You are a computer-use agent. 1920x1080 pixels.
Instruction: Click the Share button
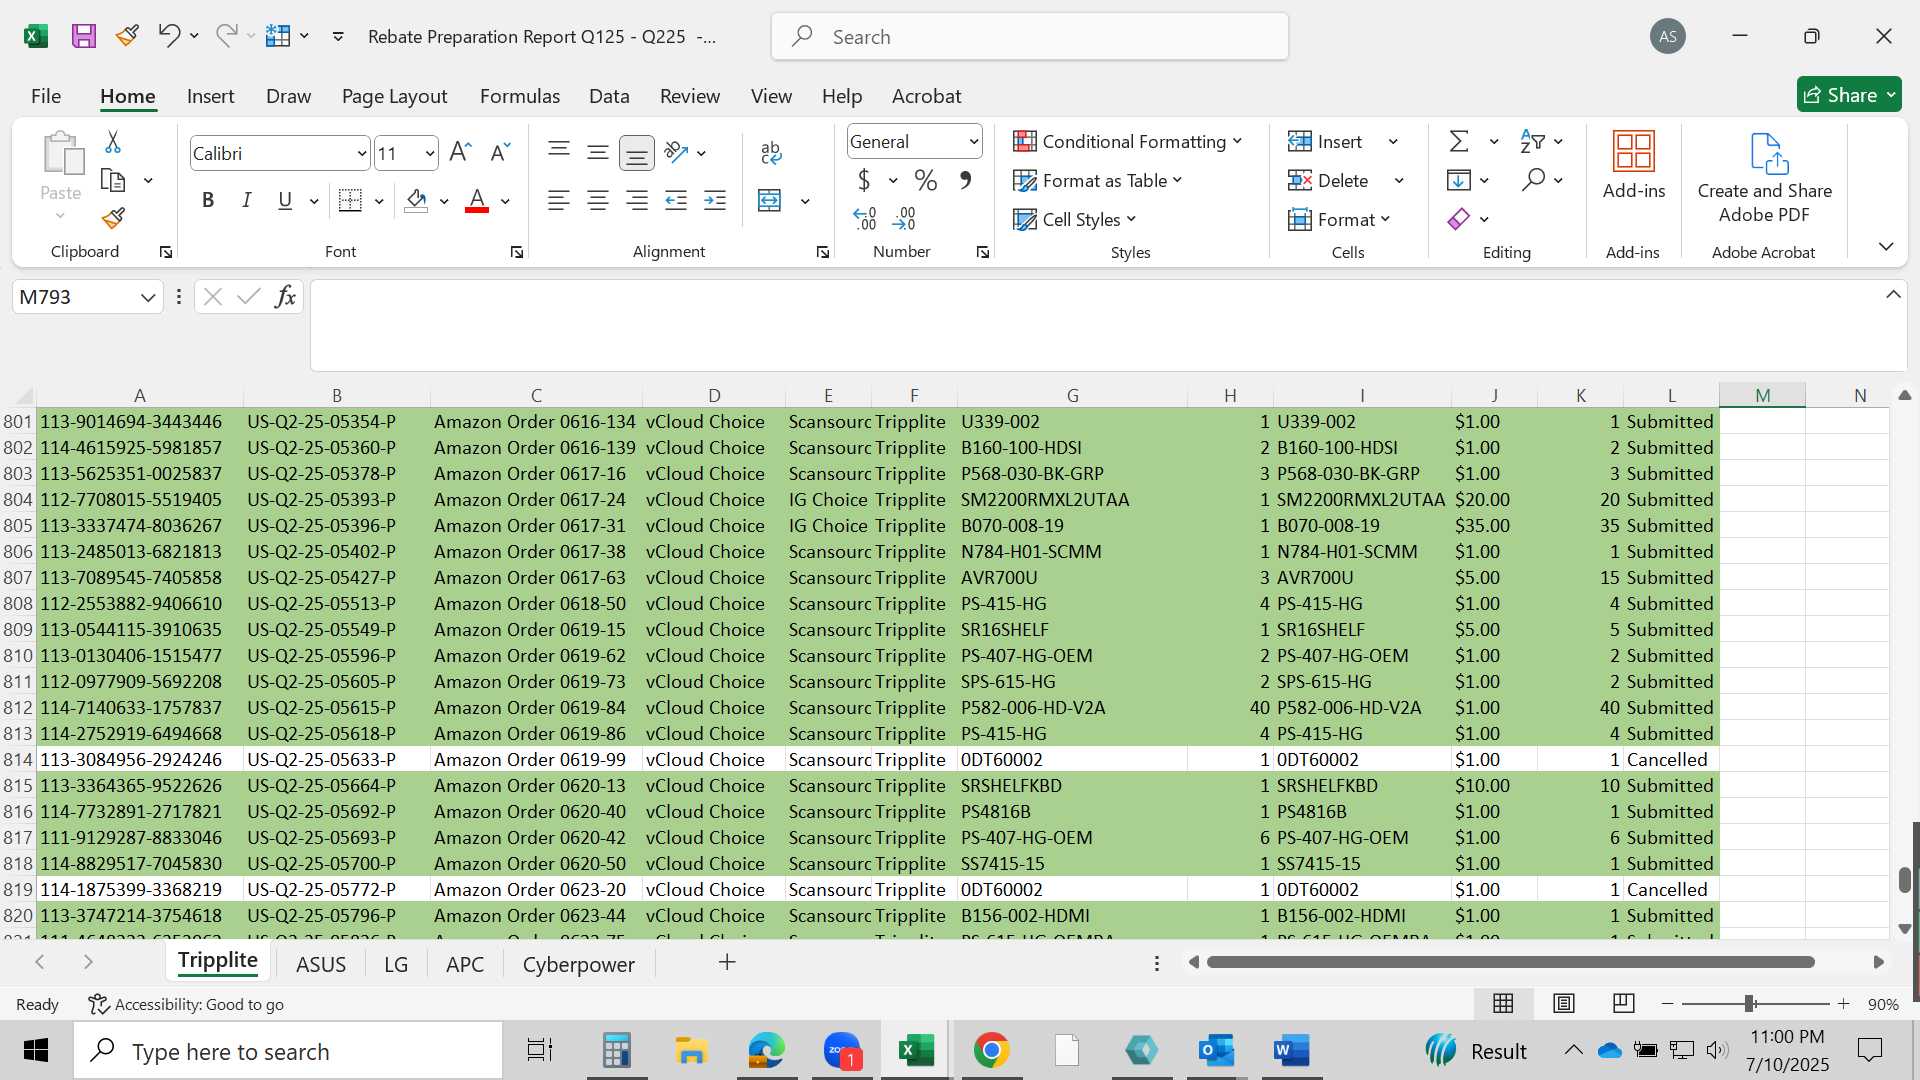tap(1849, 95)
